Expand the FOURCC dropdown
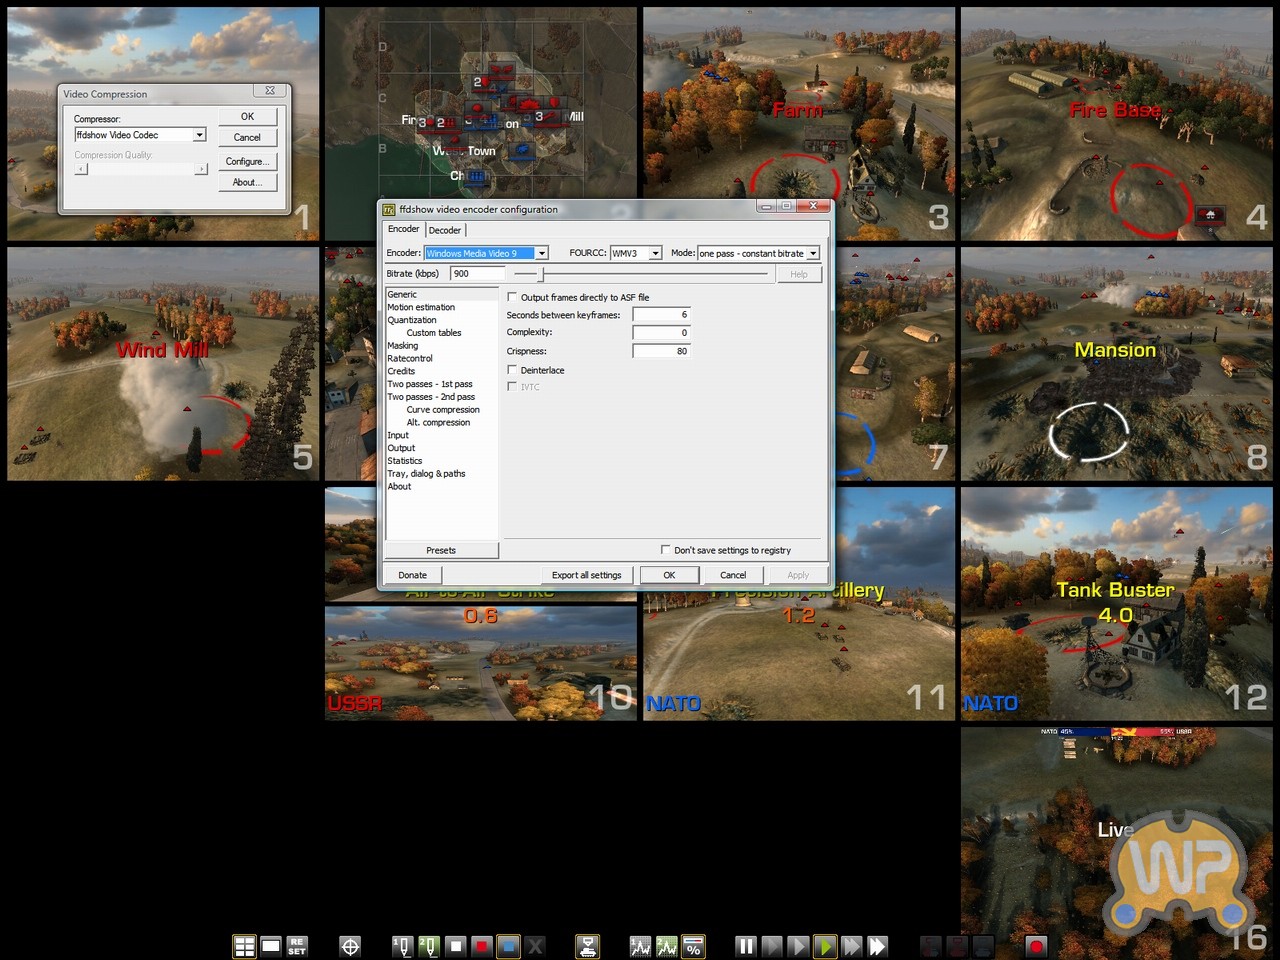This screenshot has height=960, width=1280. (x=655, y=253)
